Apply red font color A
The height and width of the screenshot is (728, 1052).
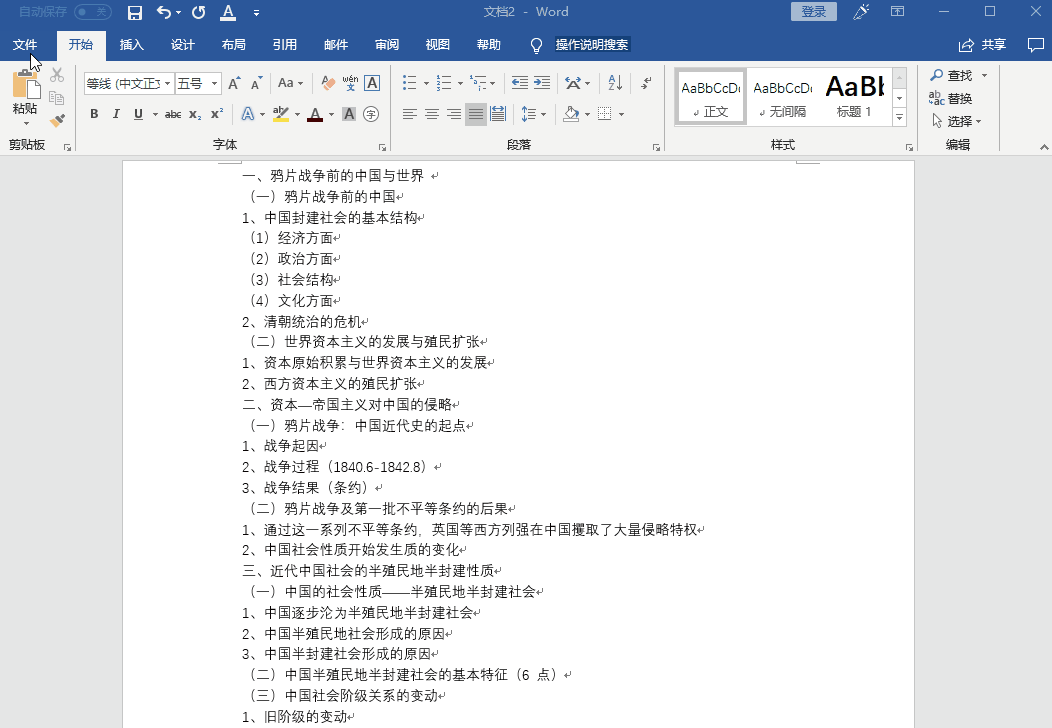pos(315,114)
